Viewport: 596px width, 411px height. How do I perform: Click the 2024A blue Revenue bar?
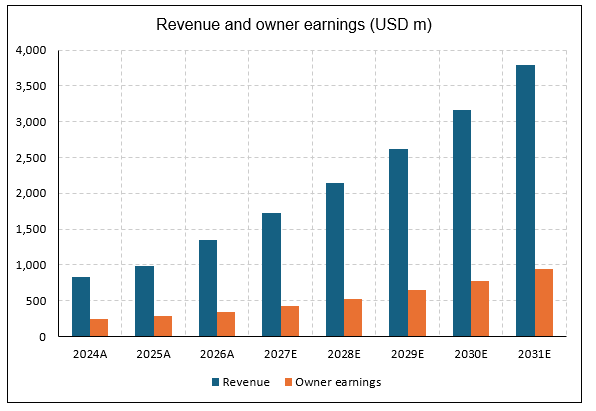81,307
